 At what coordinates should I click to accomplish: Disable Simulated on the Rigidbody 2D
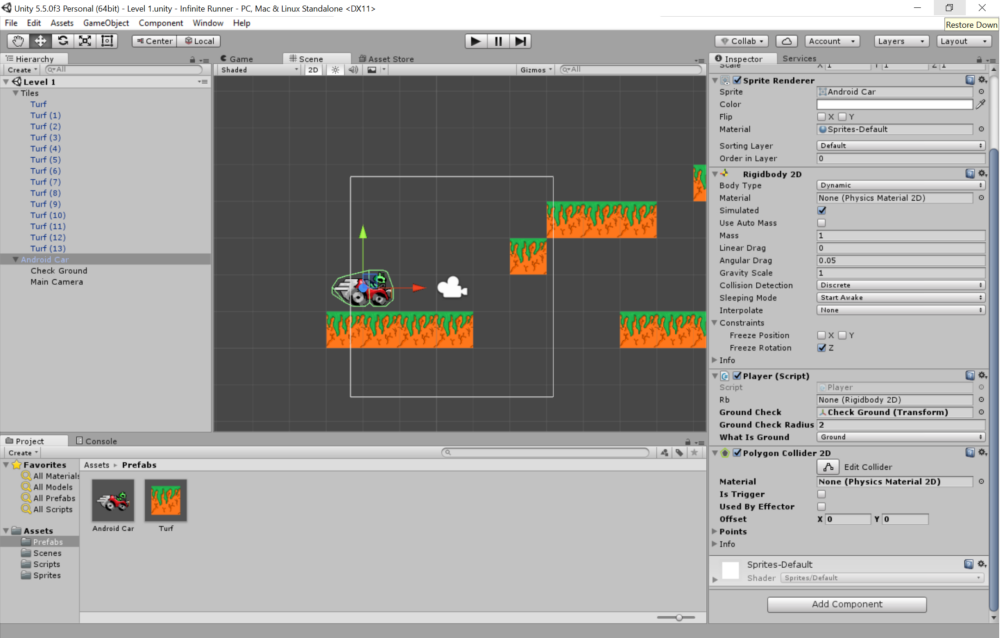pyautogui.click(x=823, y=210)
